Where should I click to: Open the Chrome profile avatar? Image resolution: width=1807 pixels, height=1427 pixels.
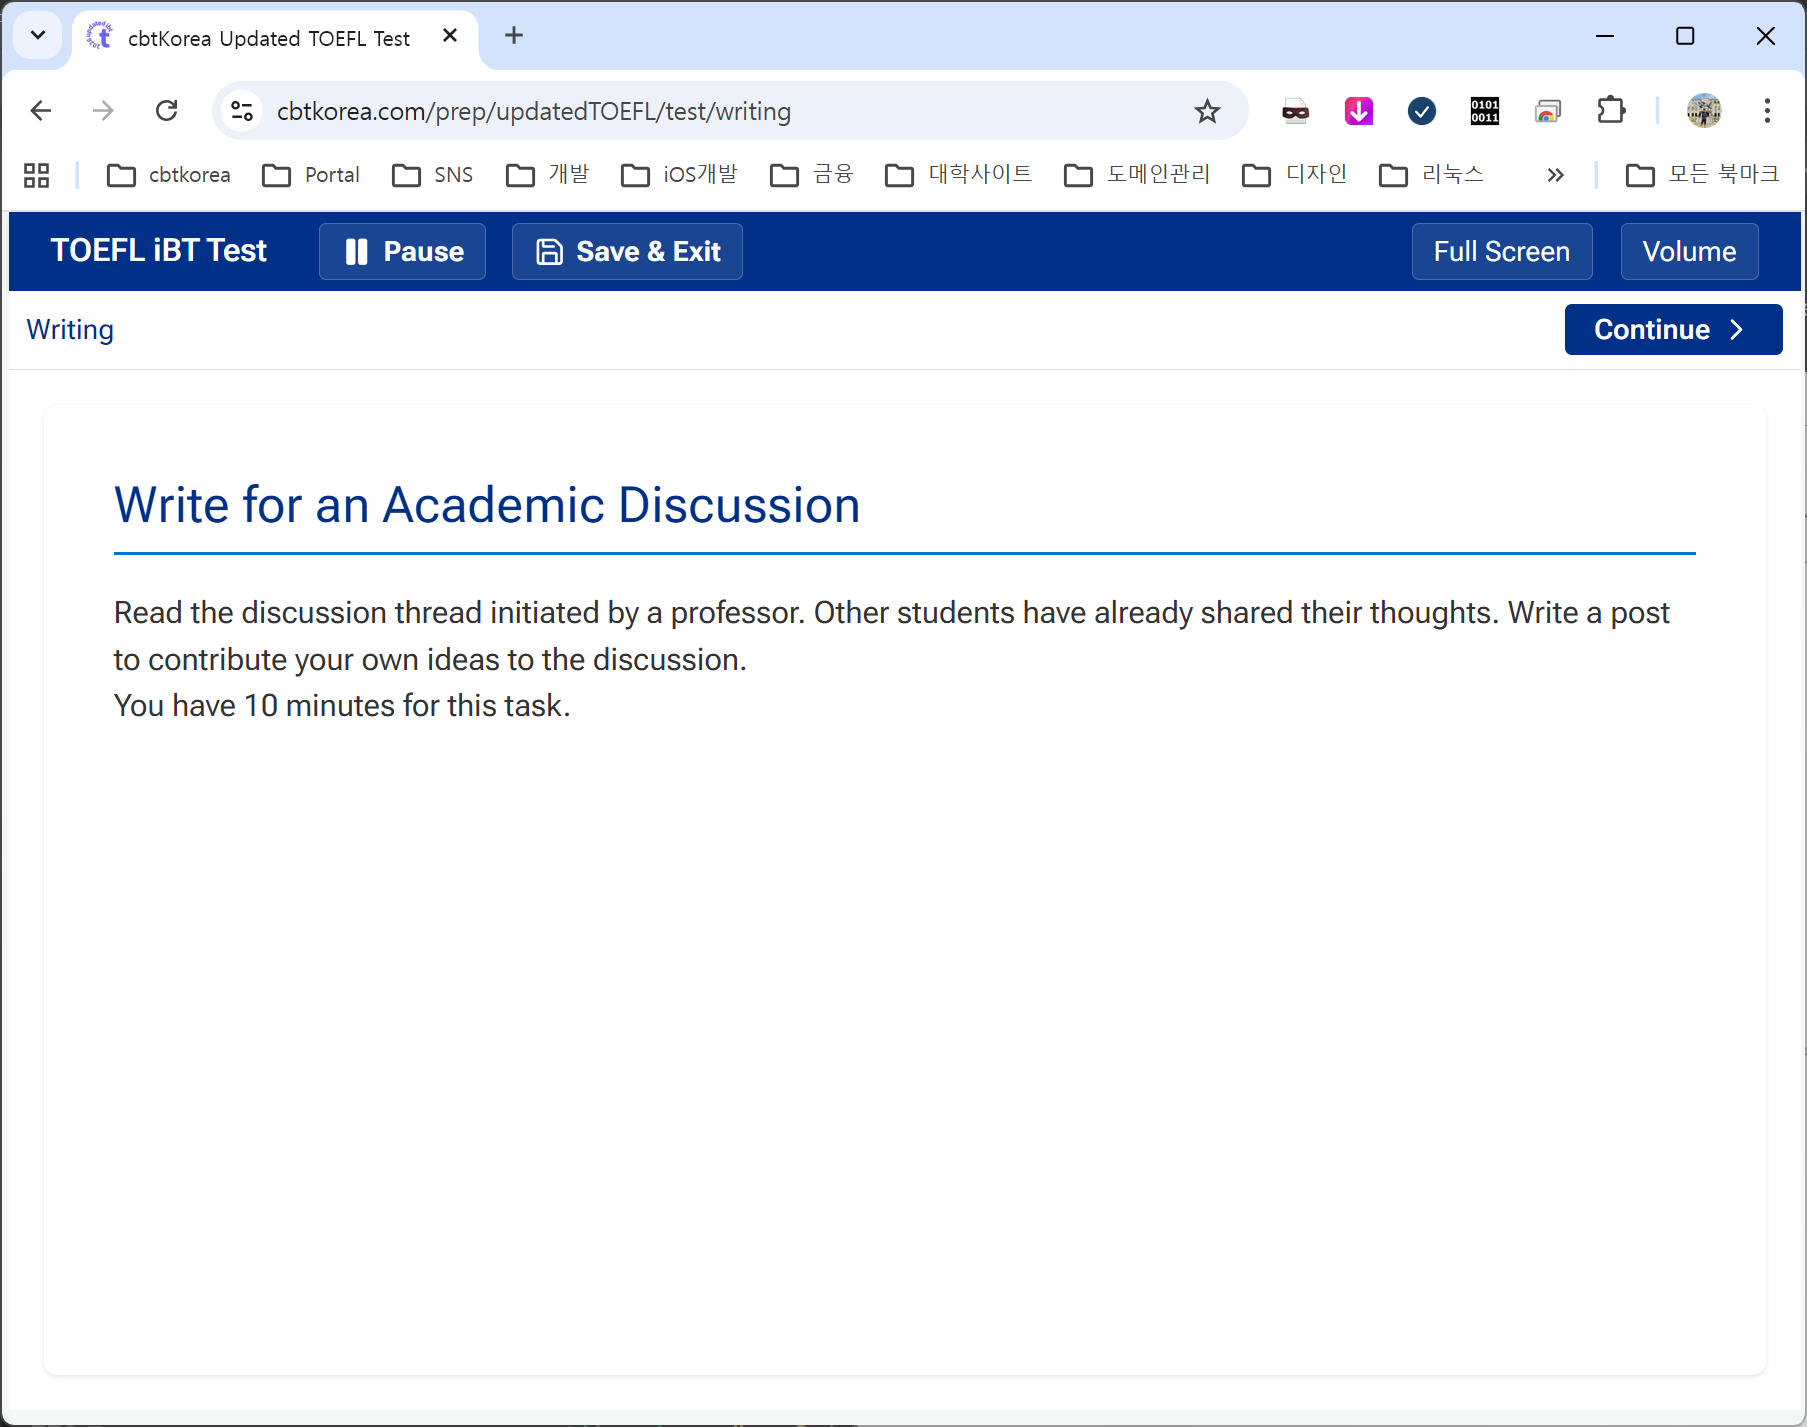point(1703,111)
